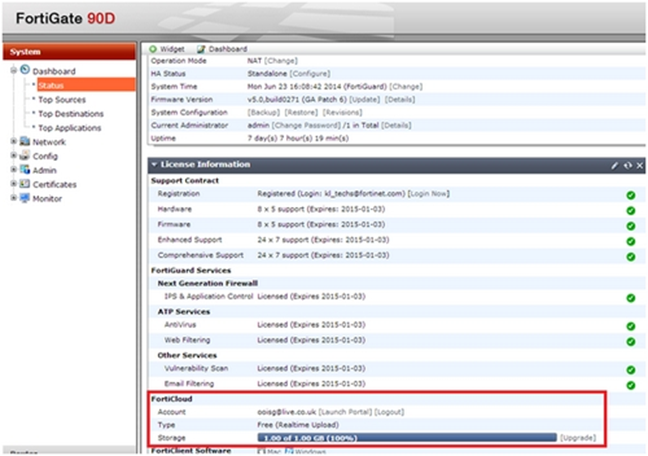Image resolution: width=648 pixels, height=456 pixels.
Task: Click Support Contract heading text
Action: pos(185,181)
